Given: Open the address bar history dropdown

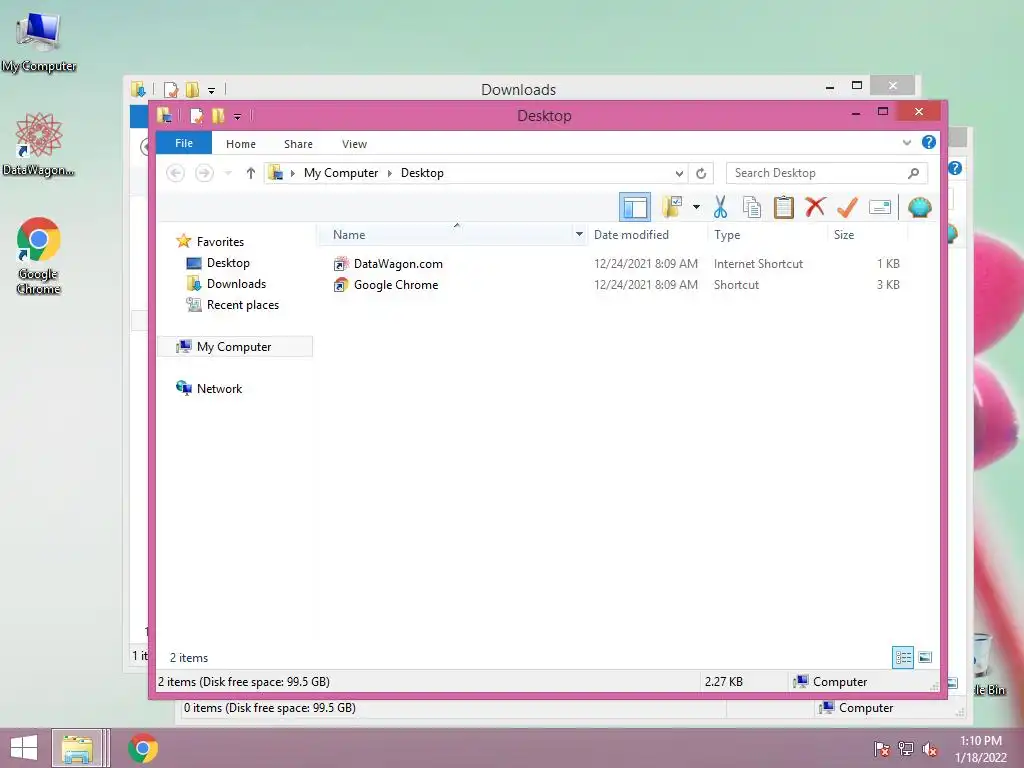Looking at the screenshot, I should point(679,173).
